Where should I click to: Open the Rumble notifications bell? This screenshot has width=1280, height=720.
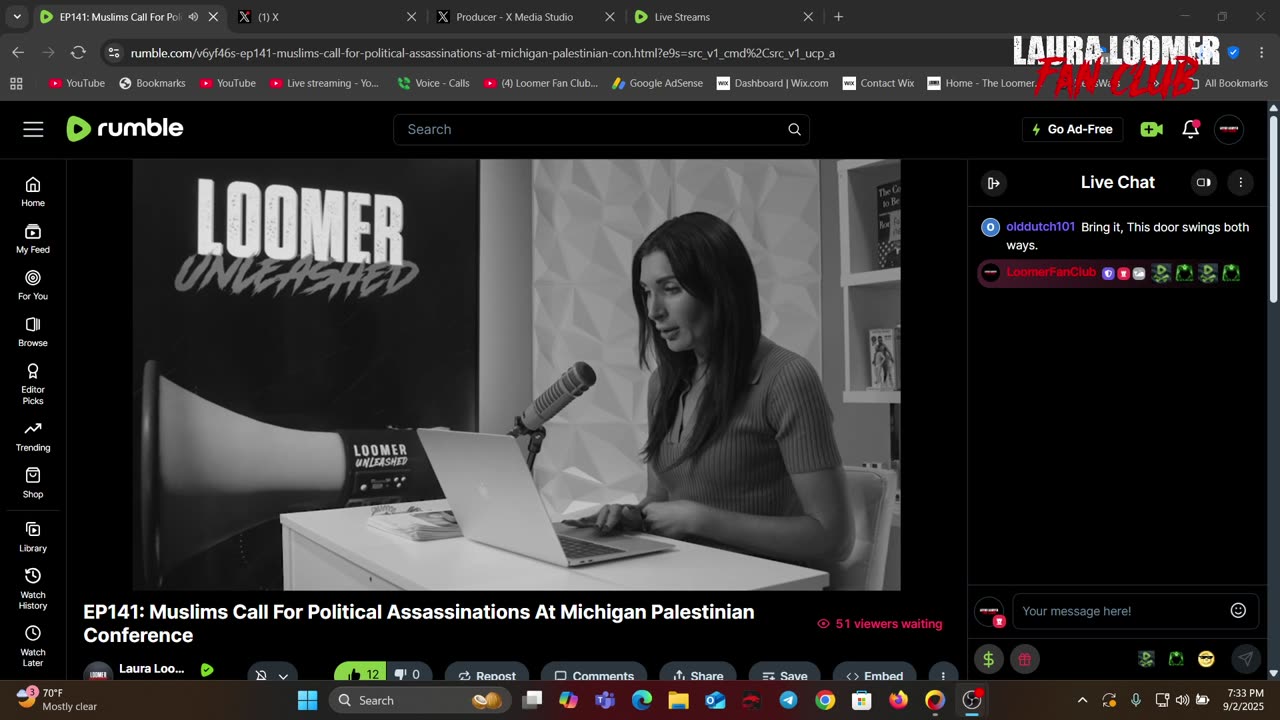point(1190,129)
